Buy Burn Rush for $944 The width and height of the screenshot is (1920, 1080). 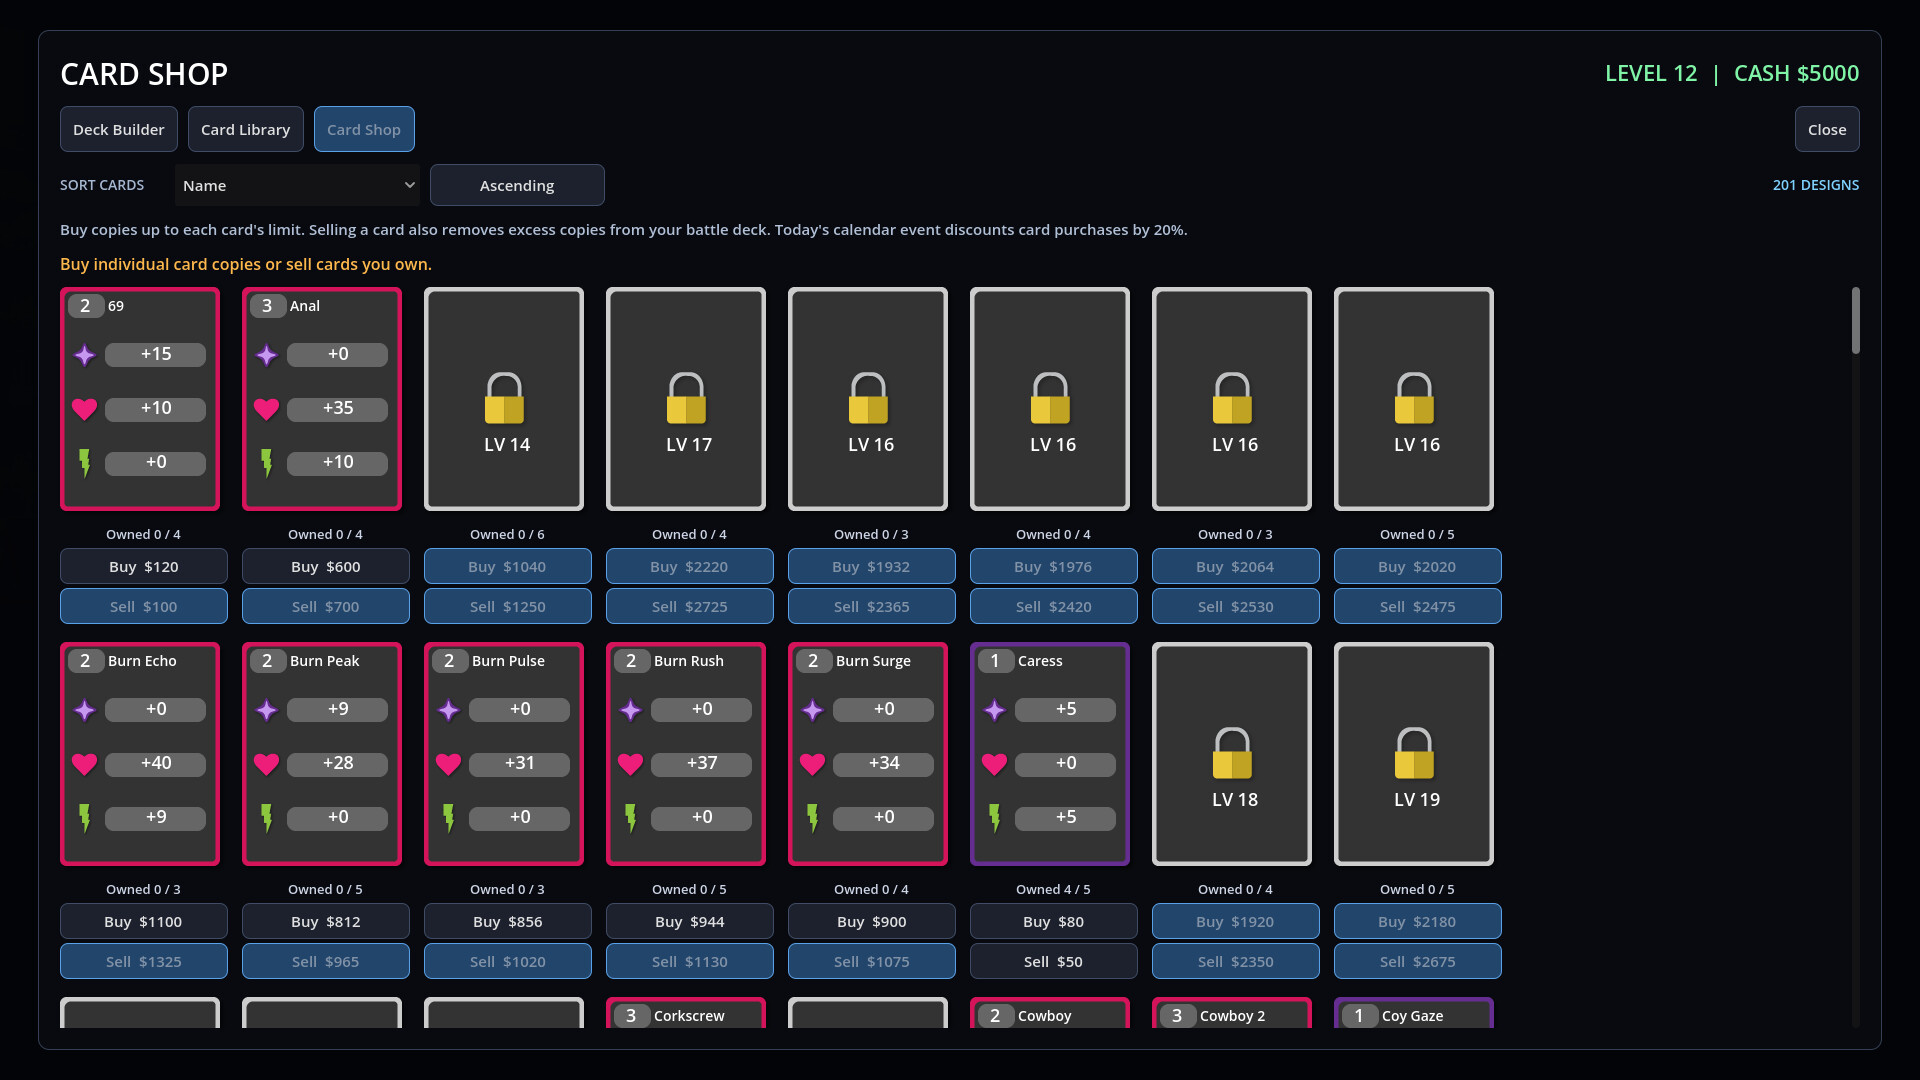point(690,921)
